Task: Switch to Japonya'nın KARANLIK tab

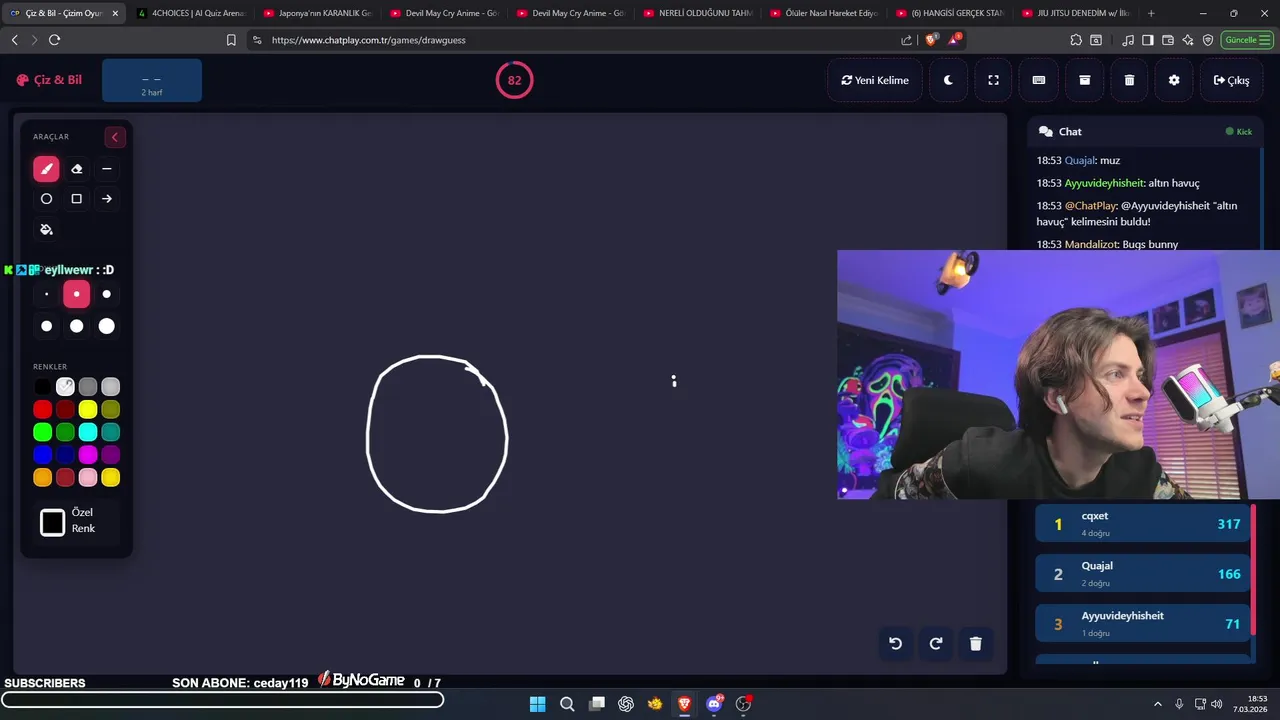Action: pyautogui.click(x=317, y=13)
